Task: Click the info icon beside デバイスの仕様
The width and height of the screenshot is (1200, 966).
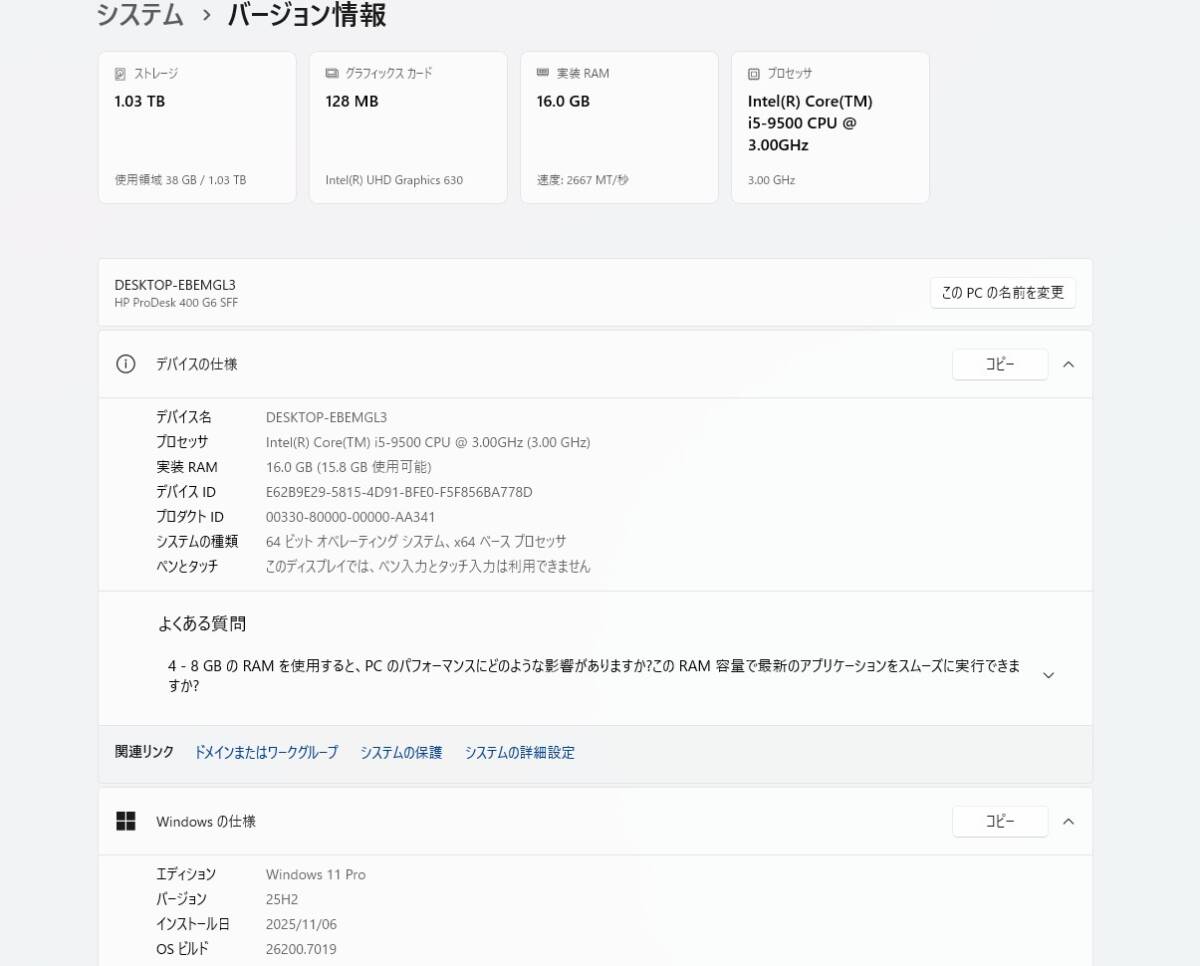Action: pos(125,364)
